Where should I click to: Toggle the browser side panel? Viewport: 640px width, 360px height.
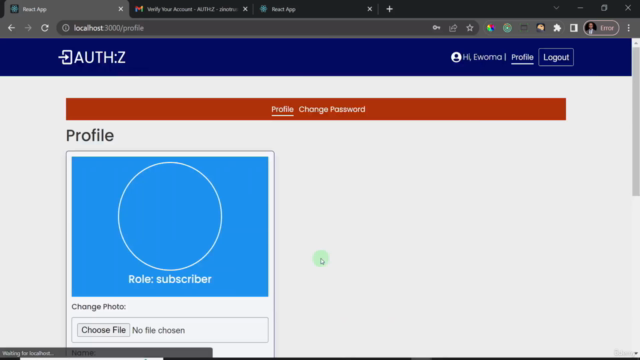tap(573, 28)
